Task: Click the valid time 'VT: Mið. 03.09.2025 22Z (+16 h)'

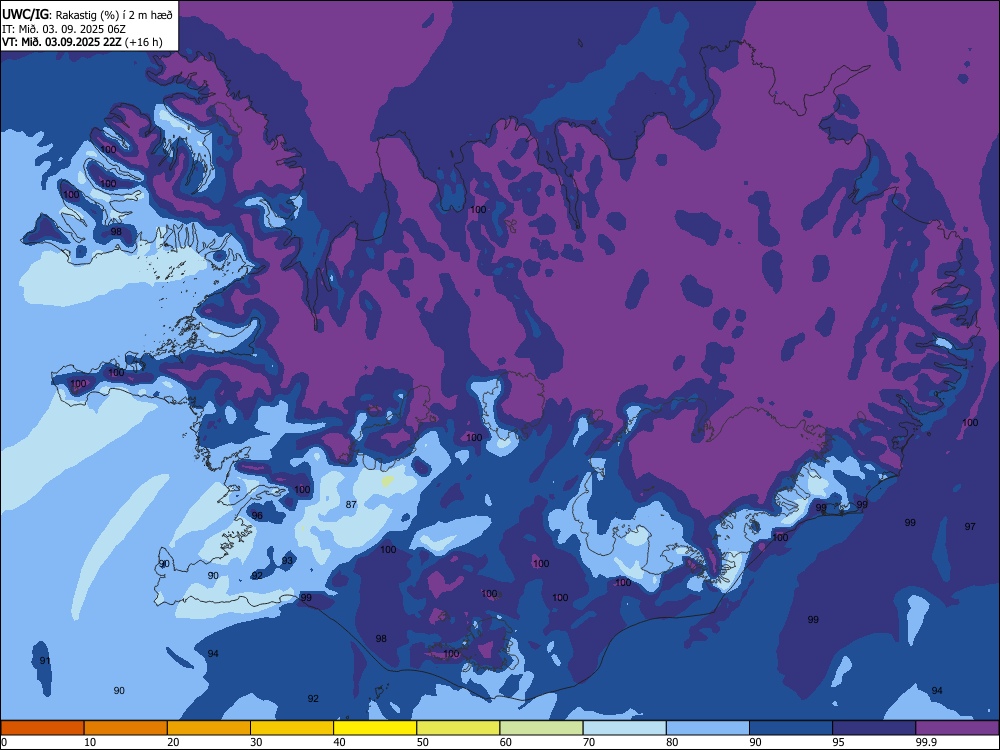Action: tap(82, 42)
